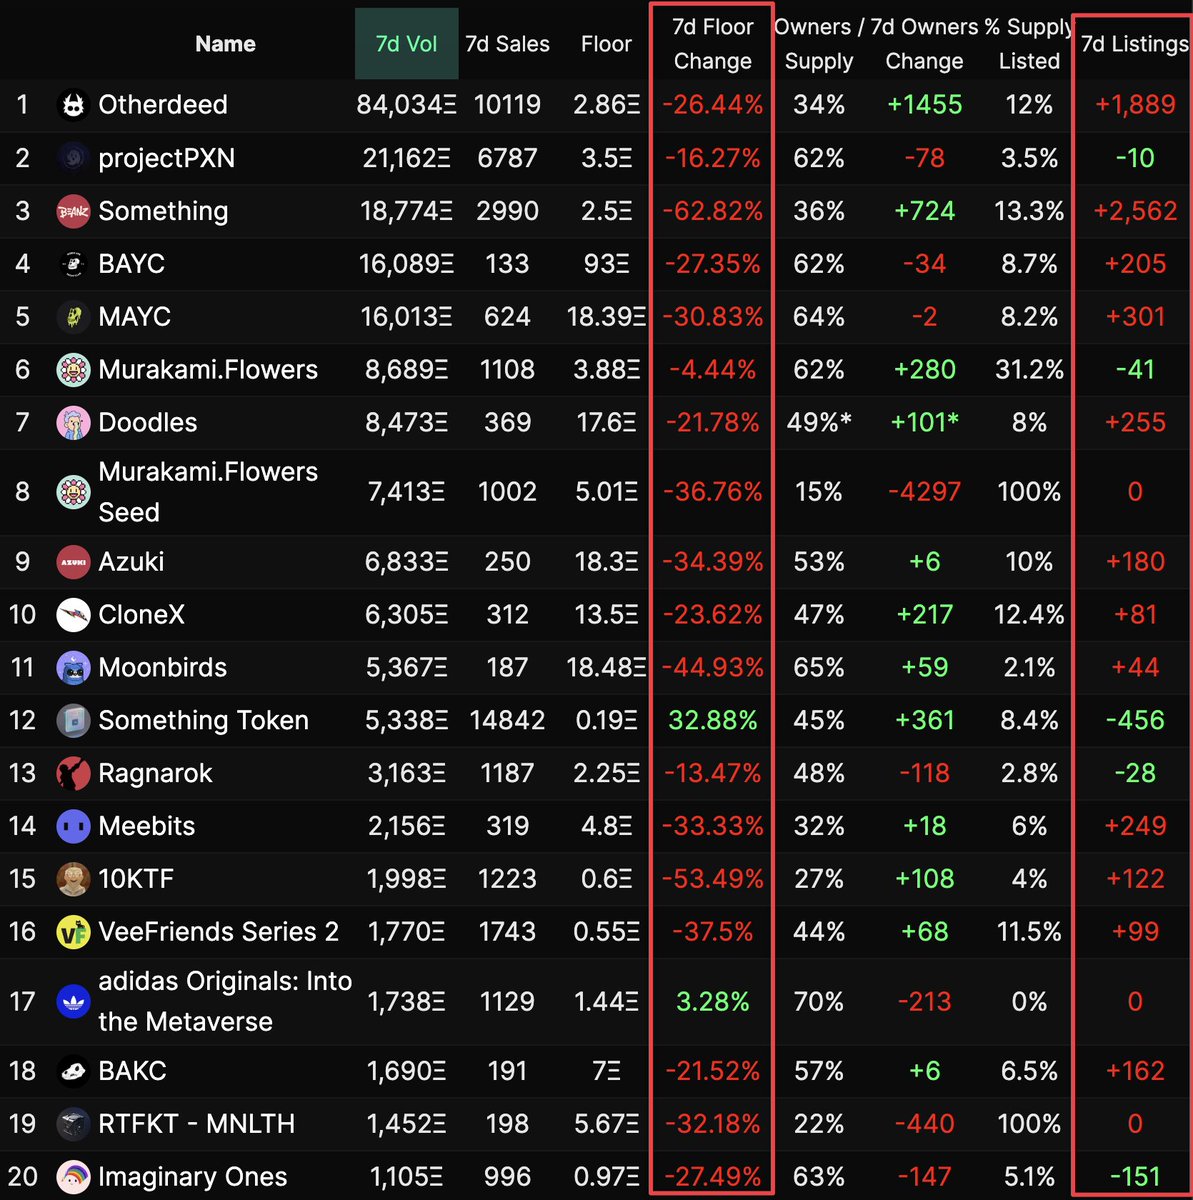Click the Beanz icon beside Something

coord(73,211)
